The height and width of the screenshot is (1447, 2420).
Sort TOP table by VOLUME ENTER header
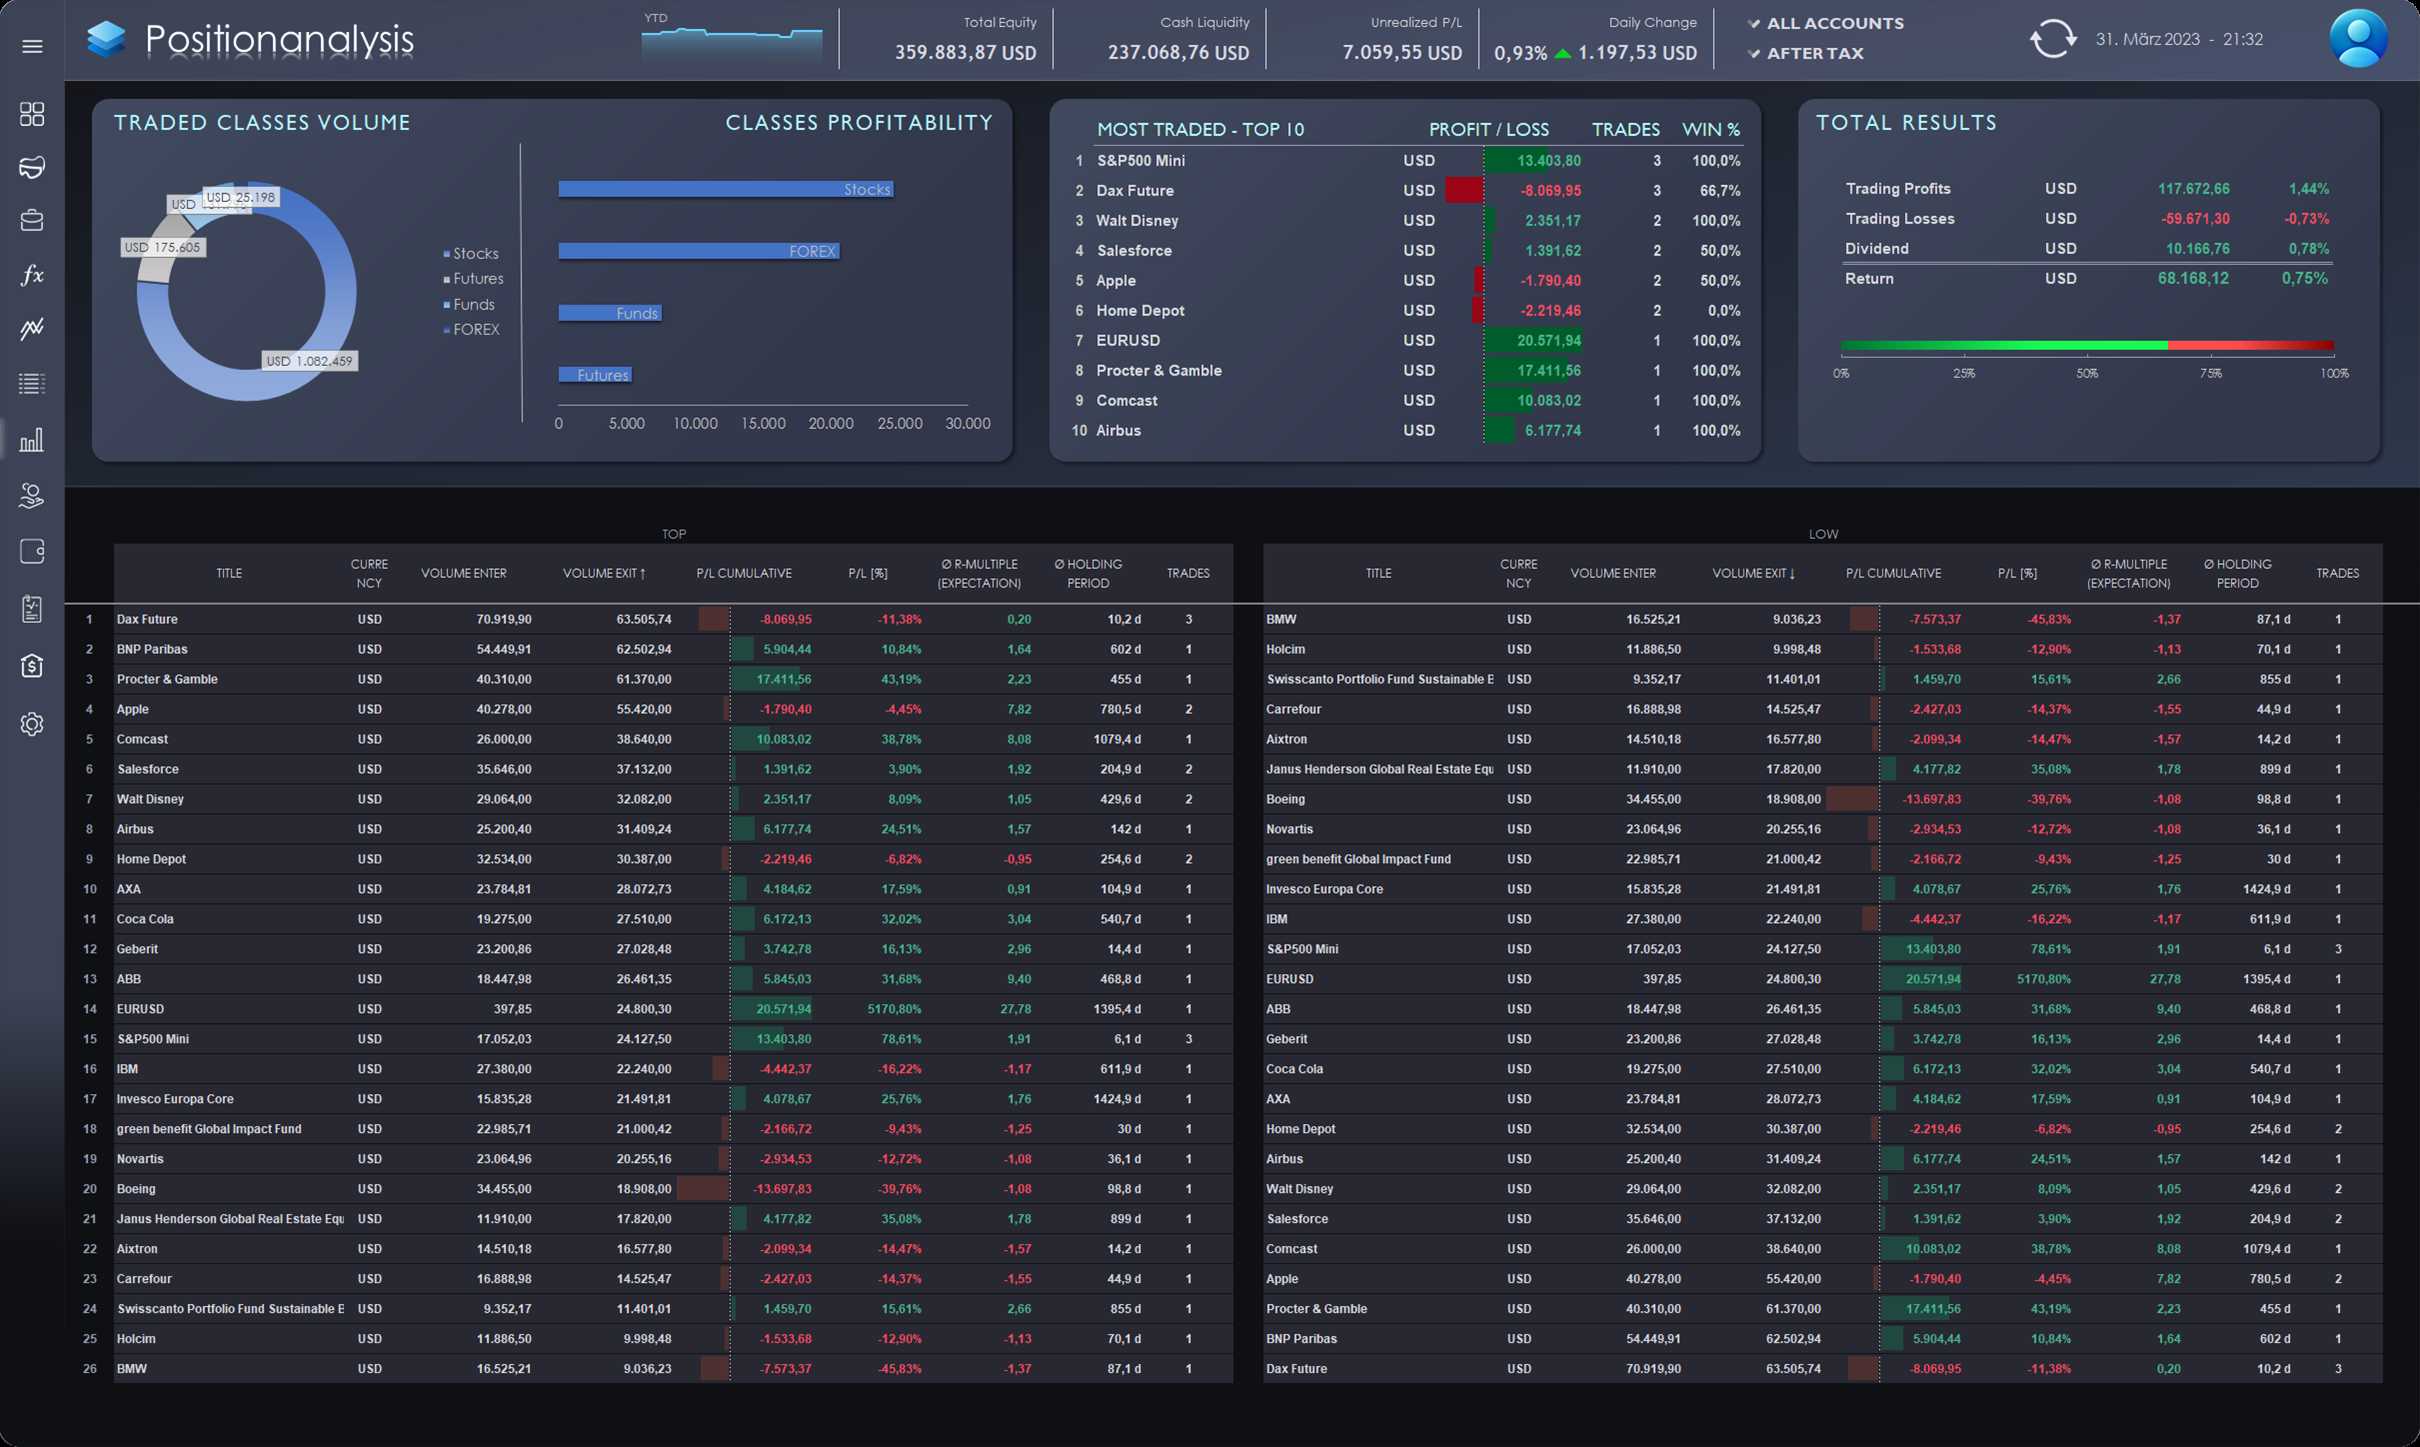(x=464, y=573)
